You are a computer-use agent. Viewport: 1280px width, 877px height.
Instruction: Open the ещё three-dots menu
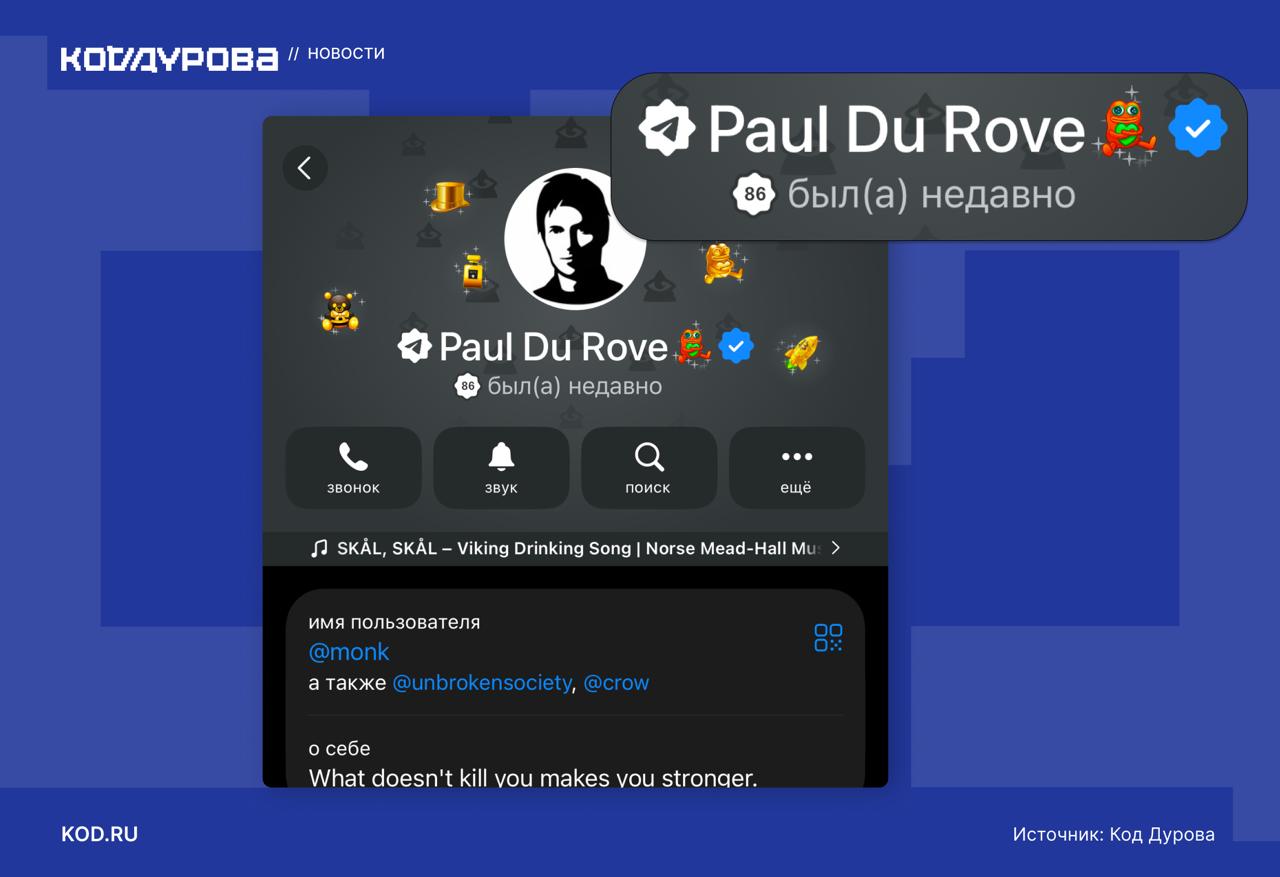[796, 468]
